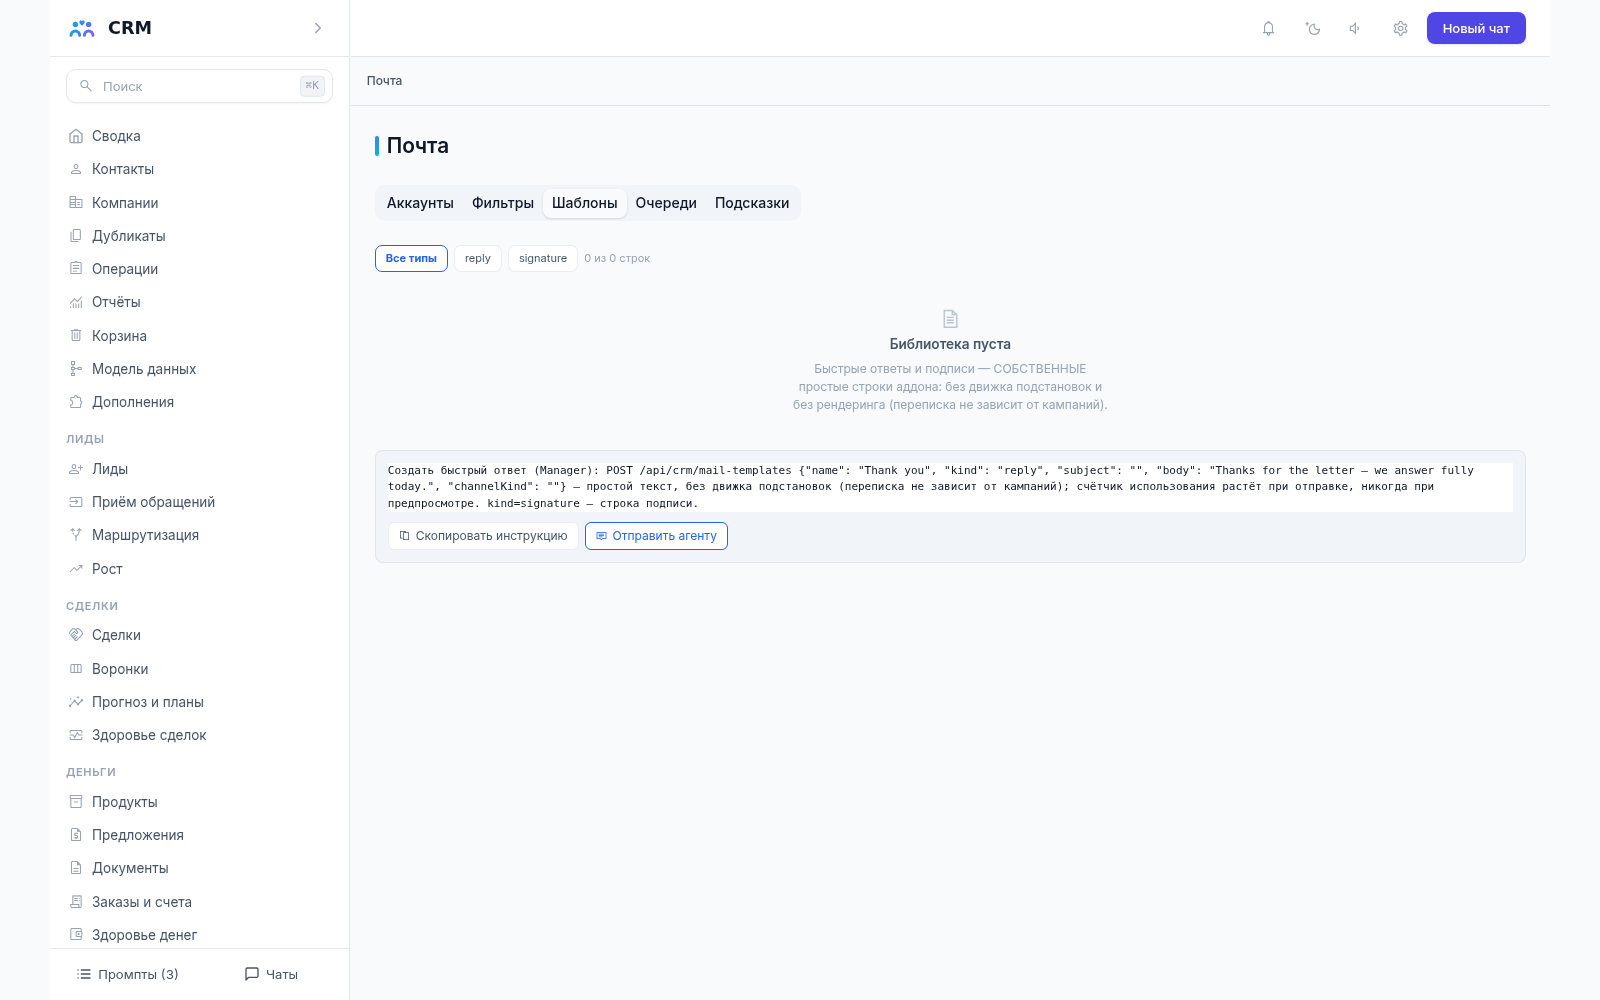
Task: Toggle sound with the speaker icon
Action: click(x=1355, y=28)
